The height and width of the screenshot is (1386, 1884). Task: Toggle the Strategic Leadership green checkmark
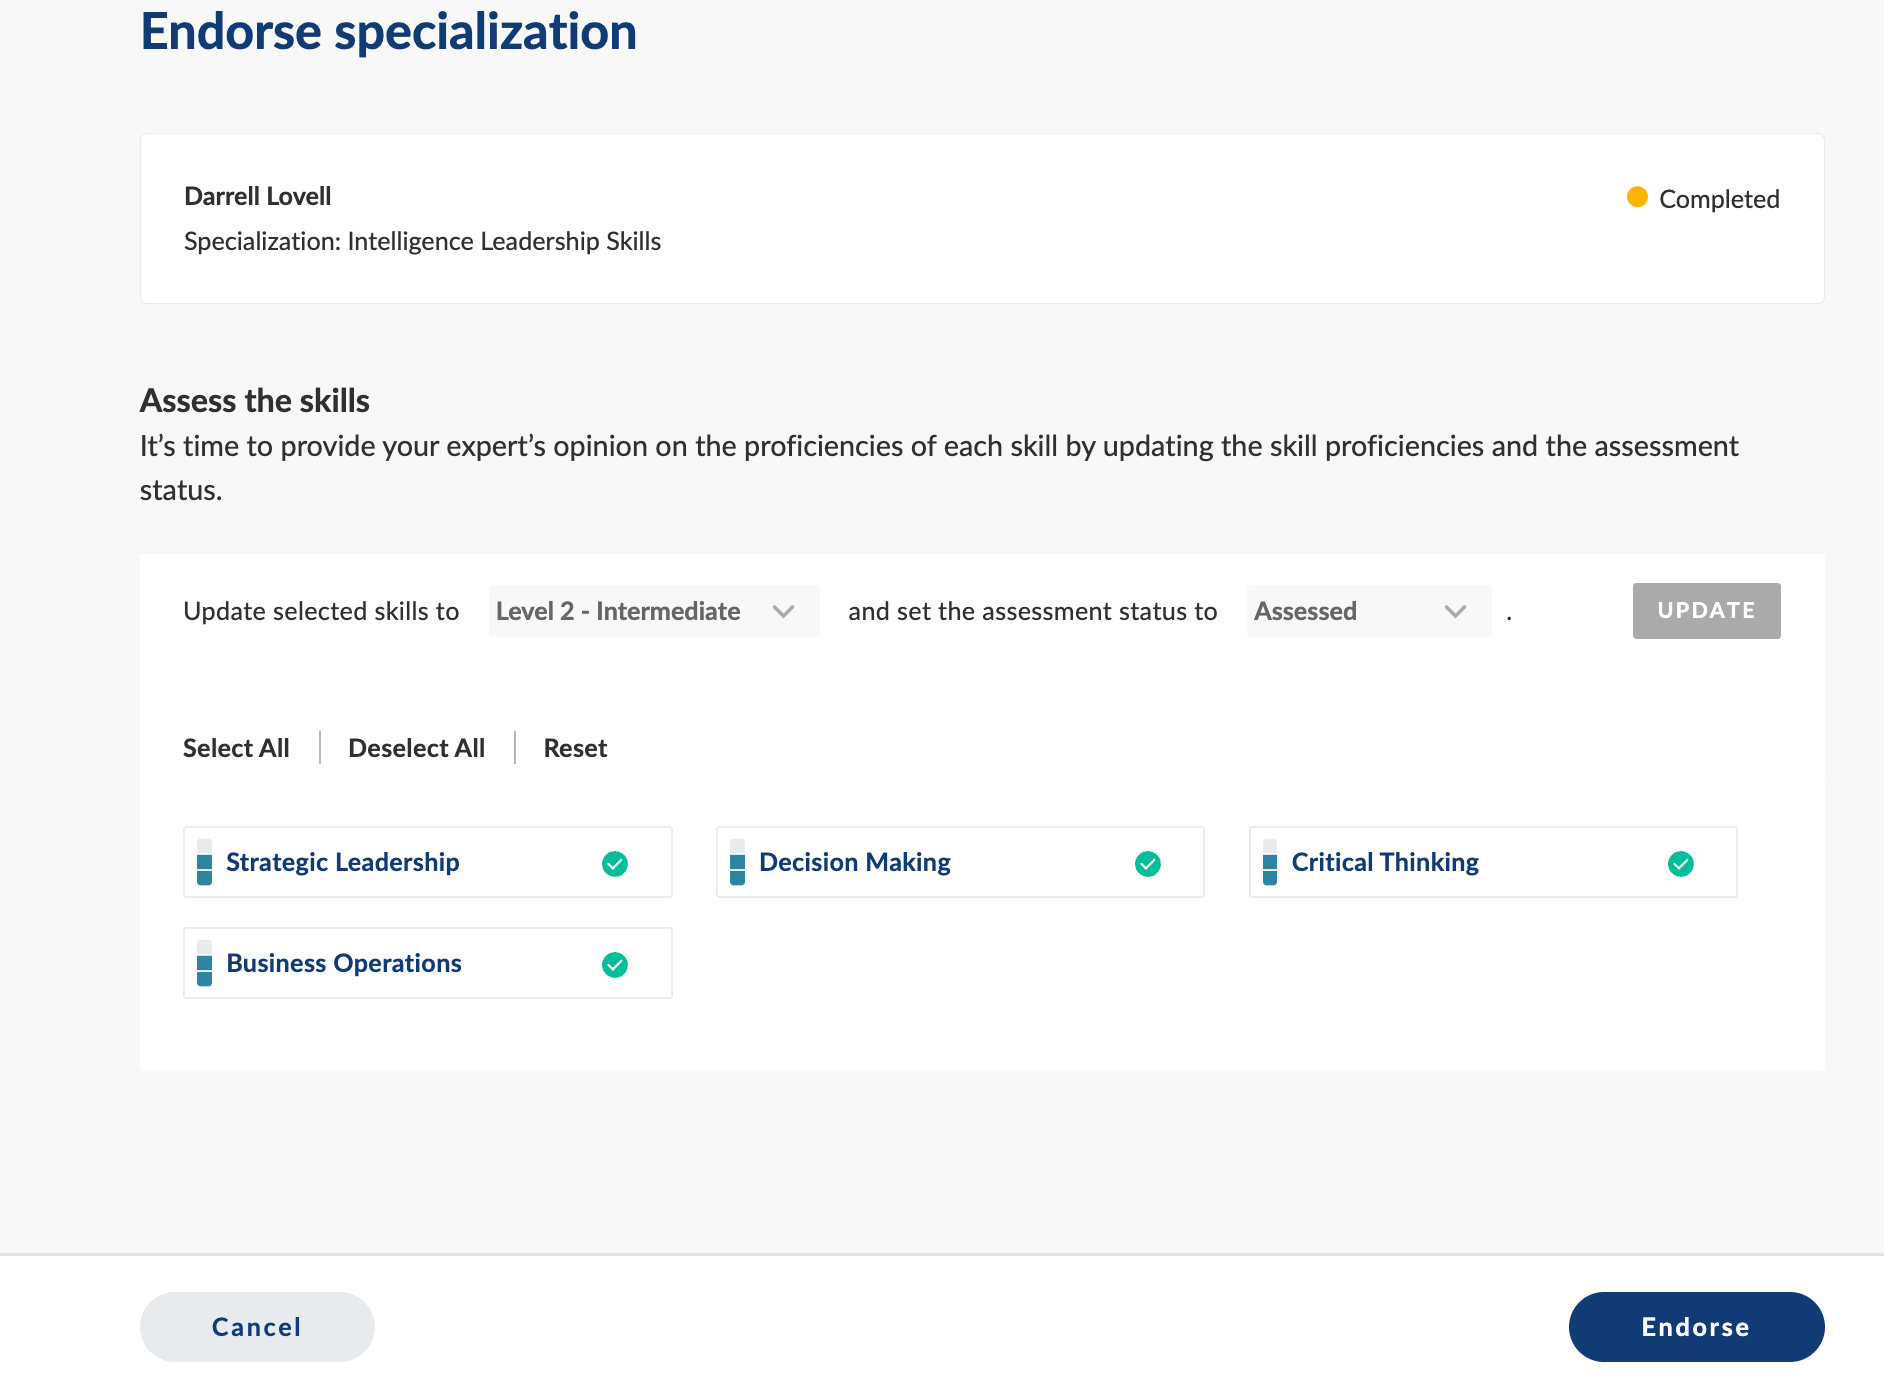(615, 864)
